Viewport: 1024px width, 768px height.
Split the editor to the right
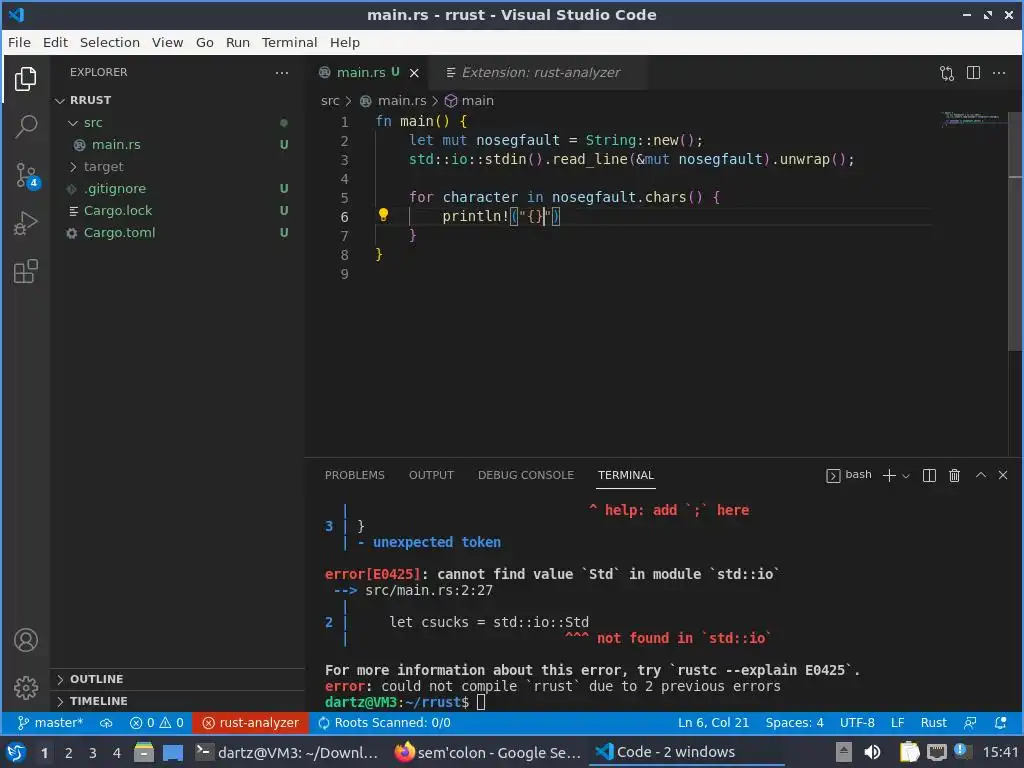click(x=973, y=72)
